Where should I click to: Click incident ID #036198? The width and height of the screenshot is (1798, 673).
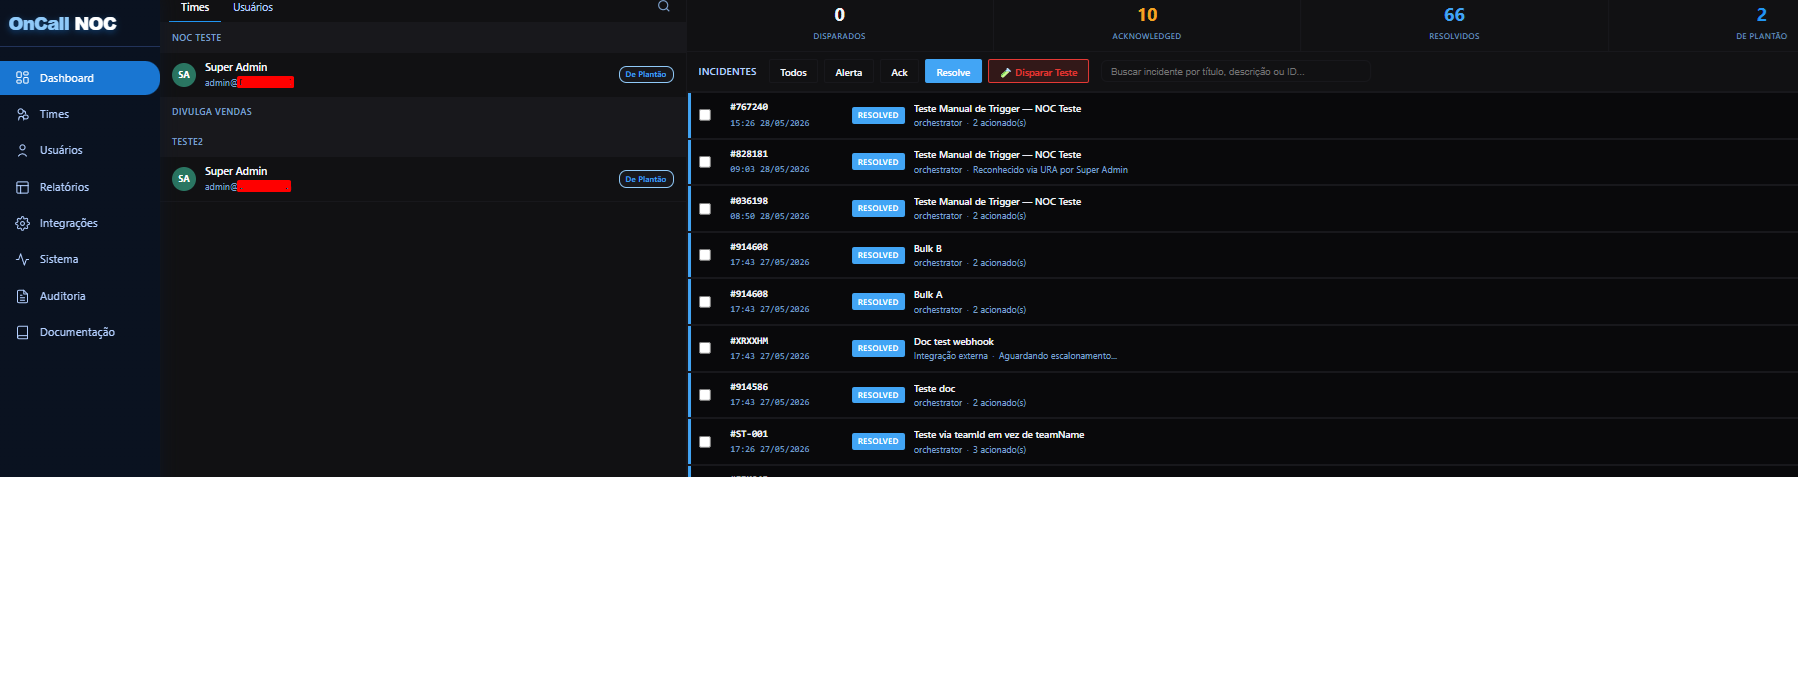[749, 201]
